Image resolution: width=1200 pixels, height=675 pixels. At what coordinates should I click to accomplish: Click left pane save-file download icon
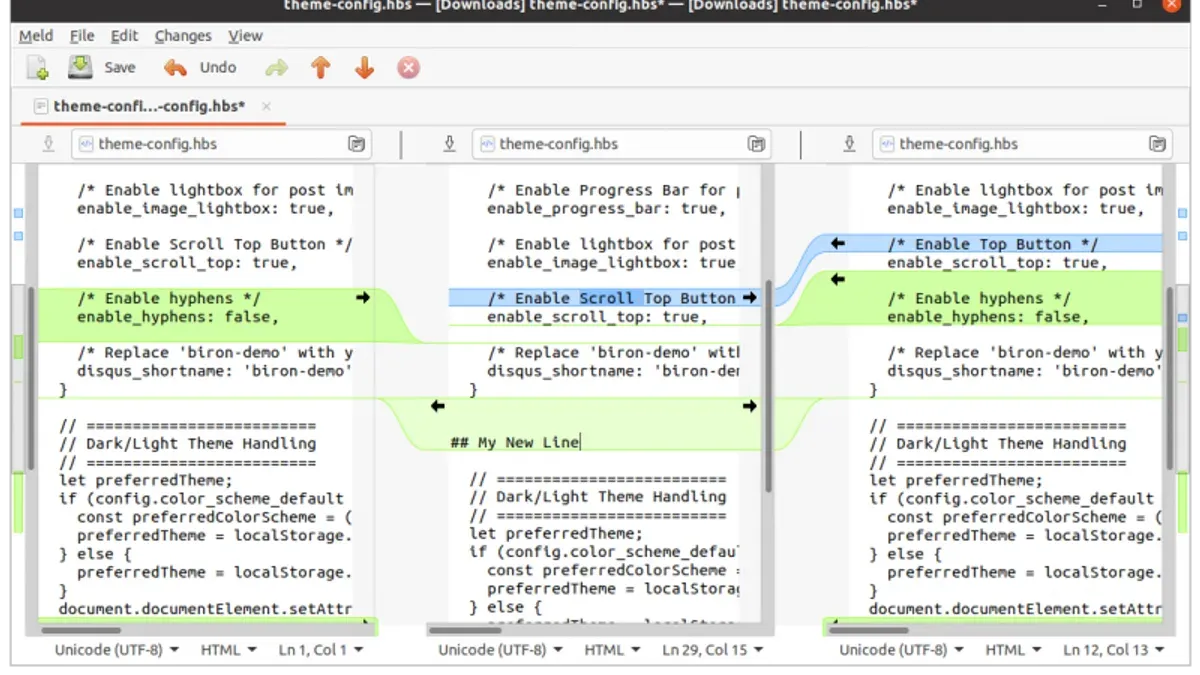[x=48, y=144]
